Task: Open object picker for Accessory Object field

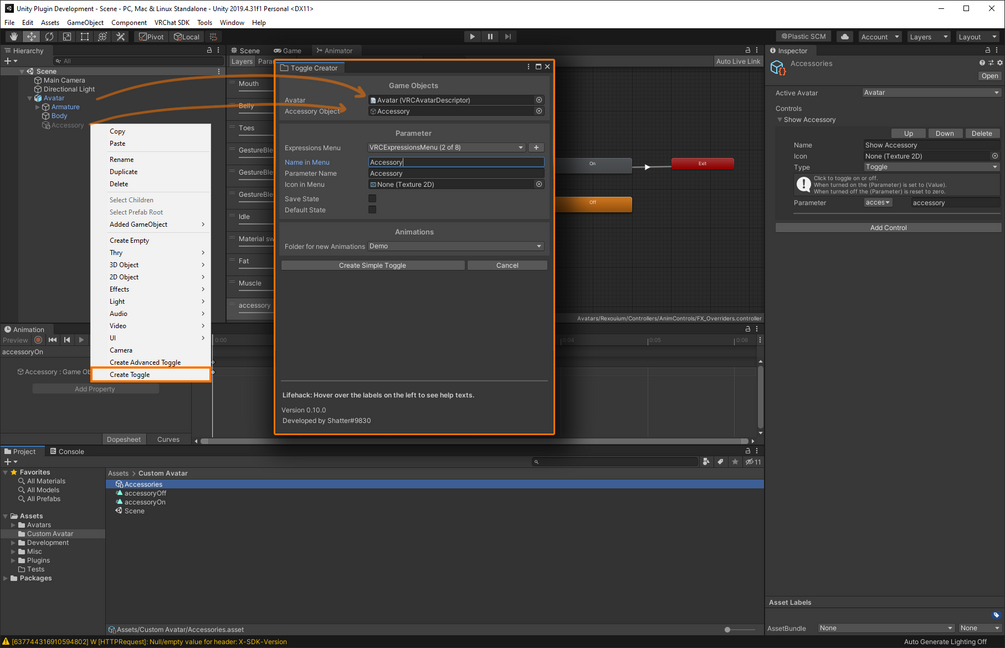Action: pyautogui.click(x=539, y=111)
